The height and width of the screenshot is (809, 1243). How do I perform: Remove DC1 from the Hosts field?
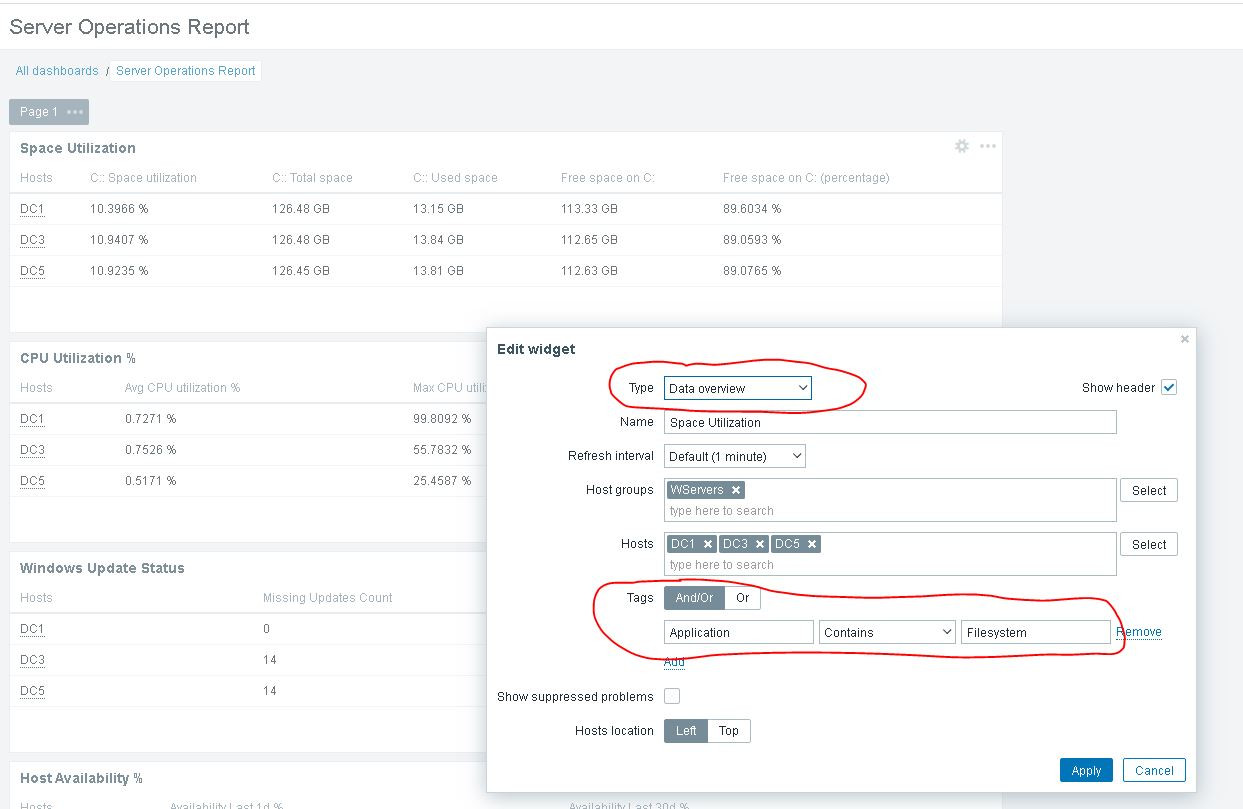[x=708, y=544]
